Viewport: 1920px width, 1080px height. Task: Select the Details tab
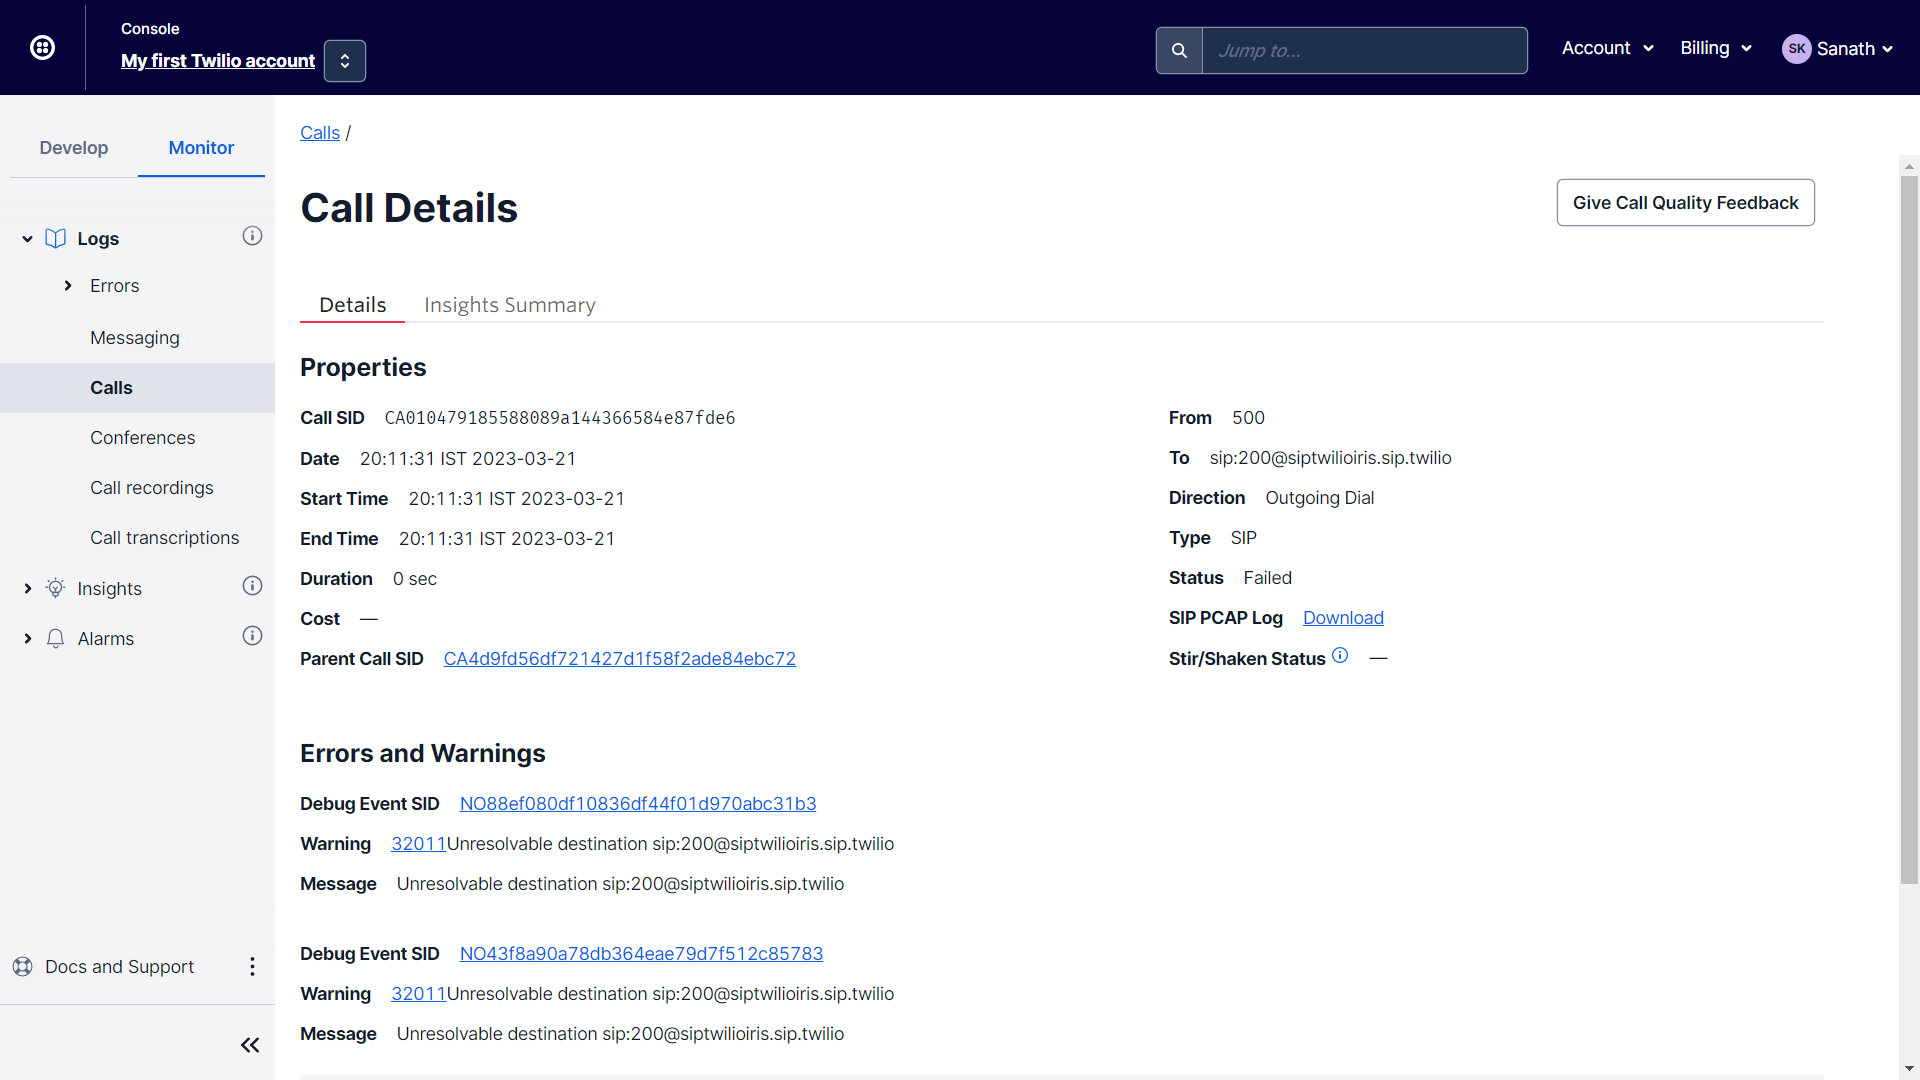click(x=352, y=305)
